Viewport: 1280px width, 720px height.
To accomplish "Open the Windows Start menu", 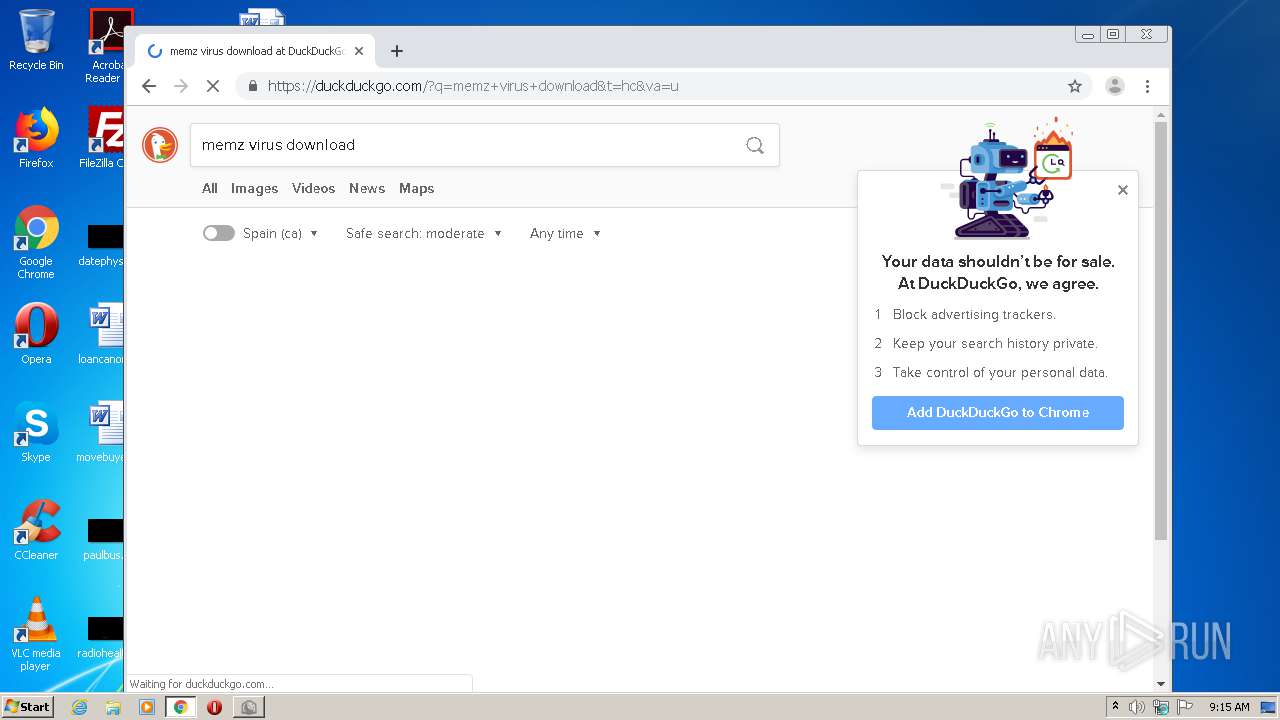I will [28, 707].
